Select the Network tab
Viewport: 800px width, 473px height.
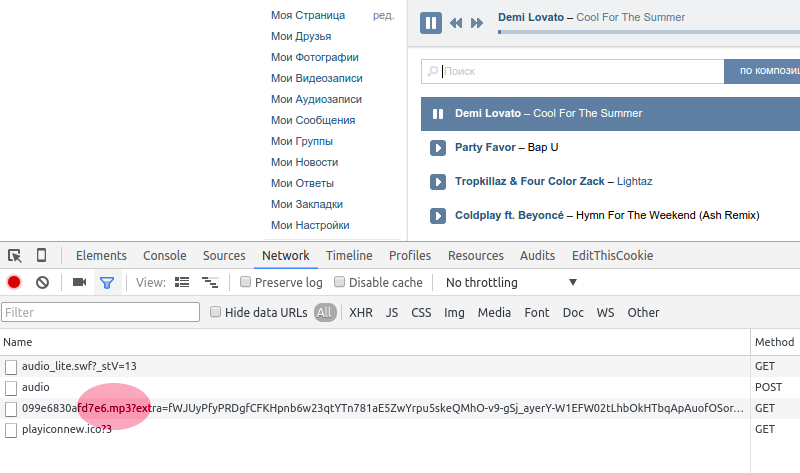pos(286,256)
